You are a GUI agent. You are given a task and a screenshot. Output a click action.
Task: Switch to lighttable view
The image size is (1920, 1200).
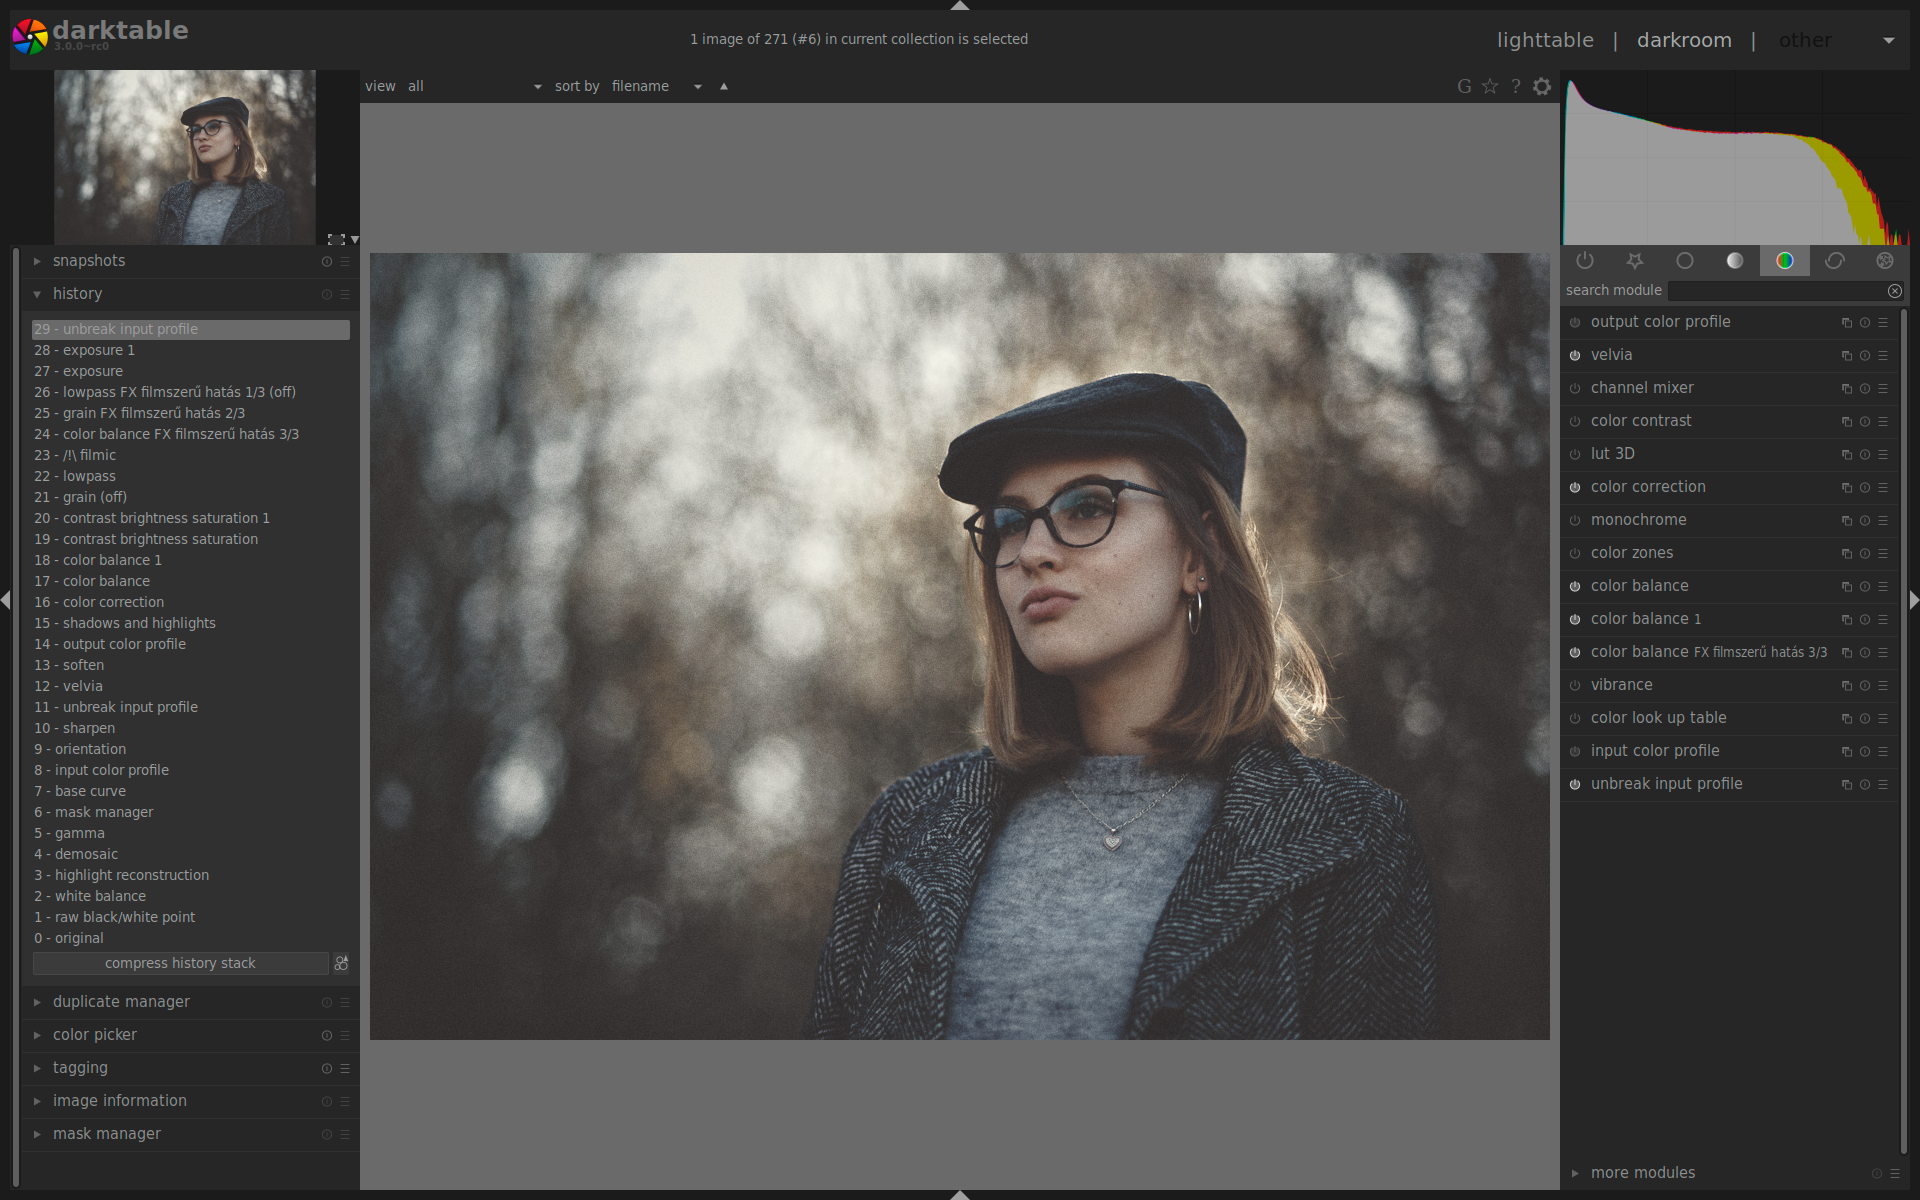[1545, 40]
